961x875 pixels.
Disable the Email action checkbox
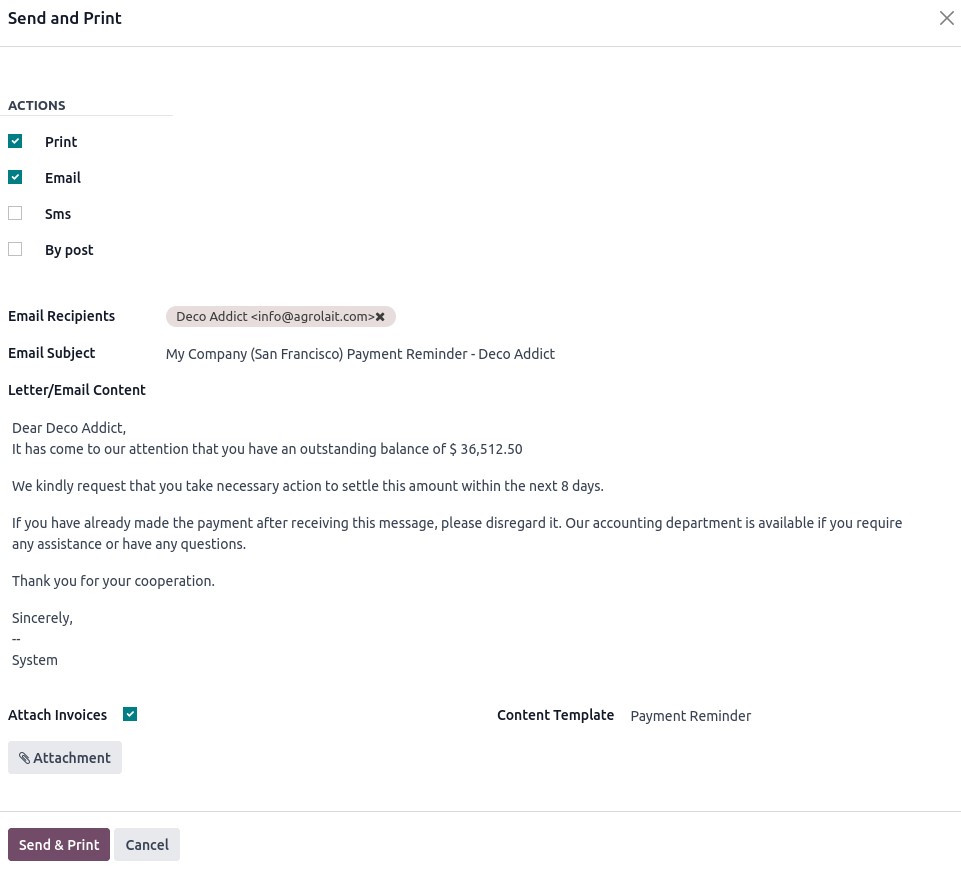(15, 178)
